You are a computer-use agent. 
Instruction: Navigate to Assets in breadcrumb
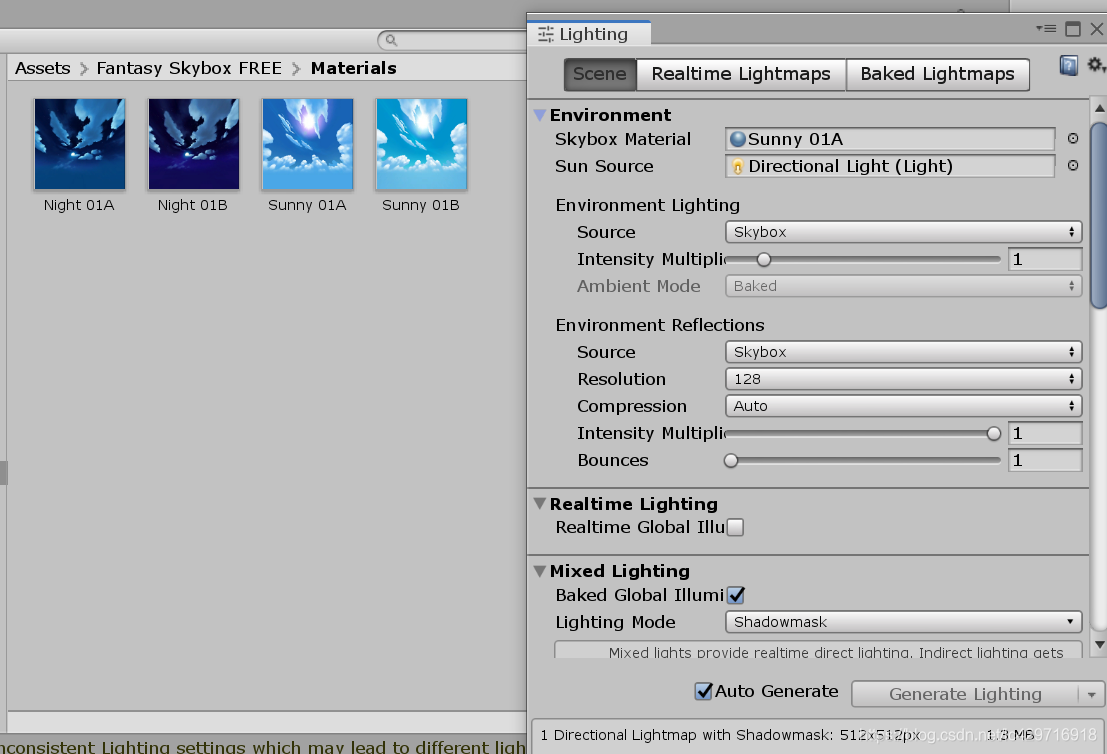tap(42, 68)
